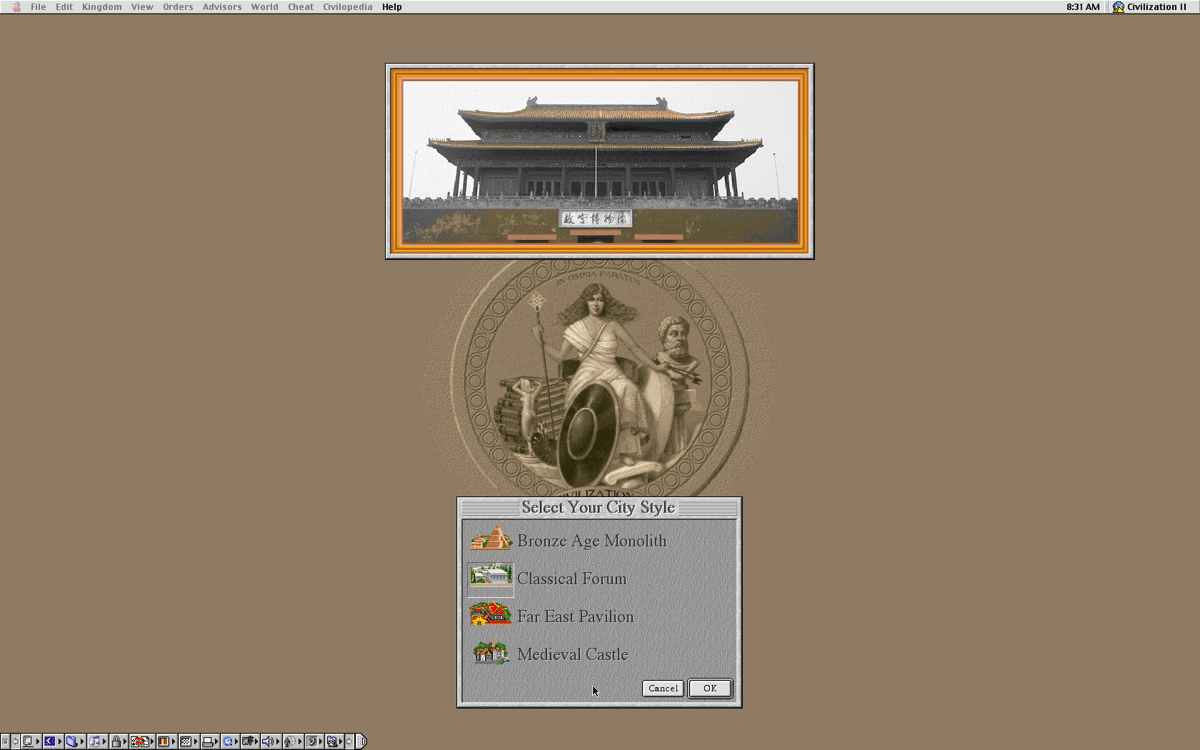Open the World menu

[x=265, y=7]
